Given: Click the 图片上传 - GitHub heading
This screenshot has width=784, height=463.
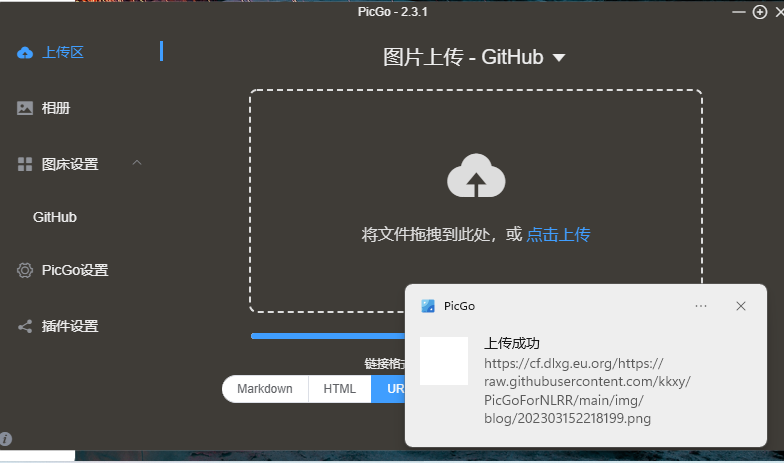Looking at the screenshot, I should point(463,58).
